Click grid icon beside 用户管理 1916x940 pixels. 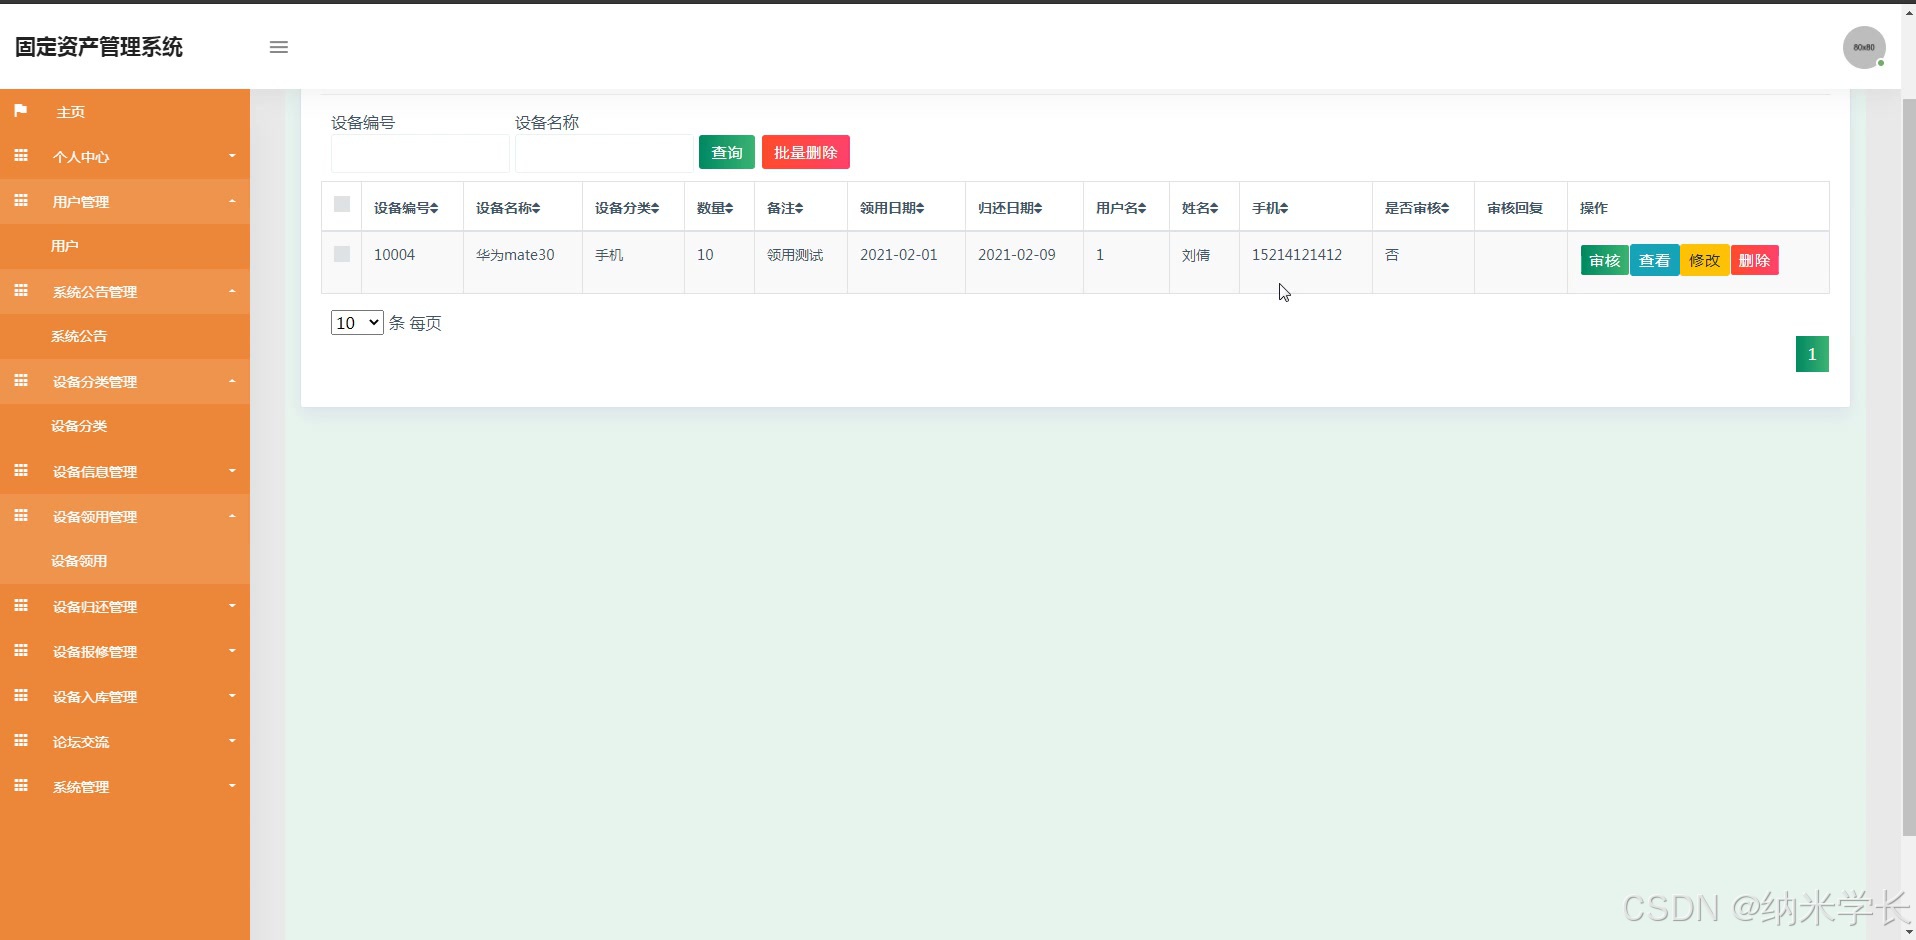point(21,201)
